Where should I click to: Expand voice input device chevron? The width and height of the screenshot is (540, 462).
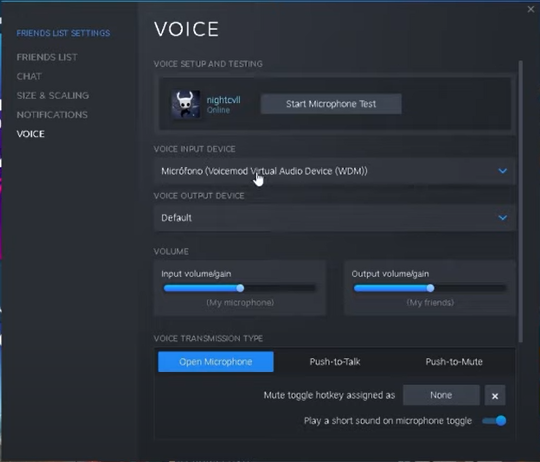coord(502,171)
